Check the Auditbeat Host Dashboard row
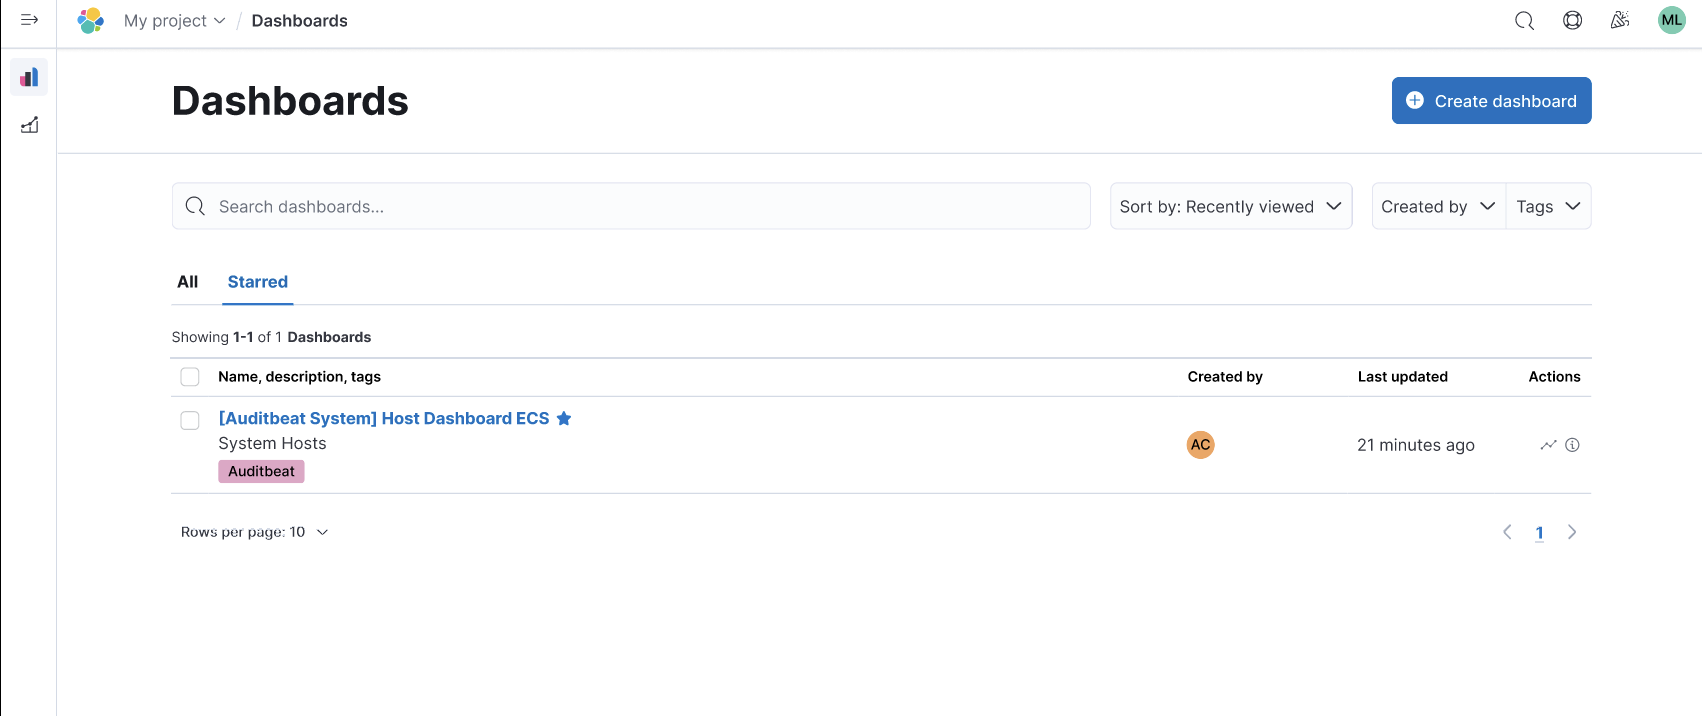The image size is (1702, 716). coord(190,421)
